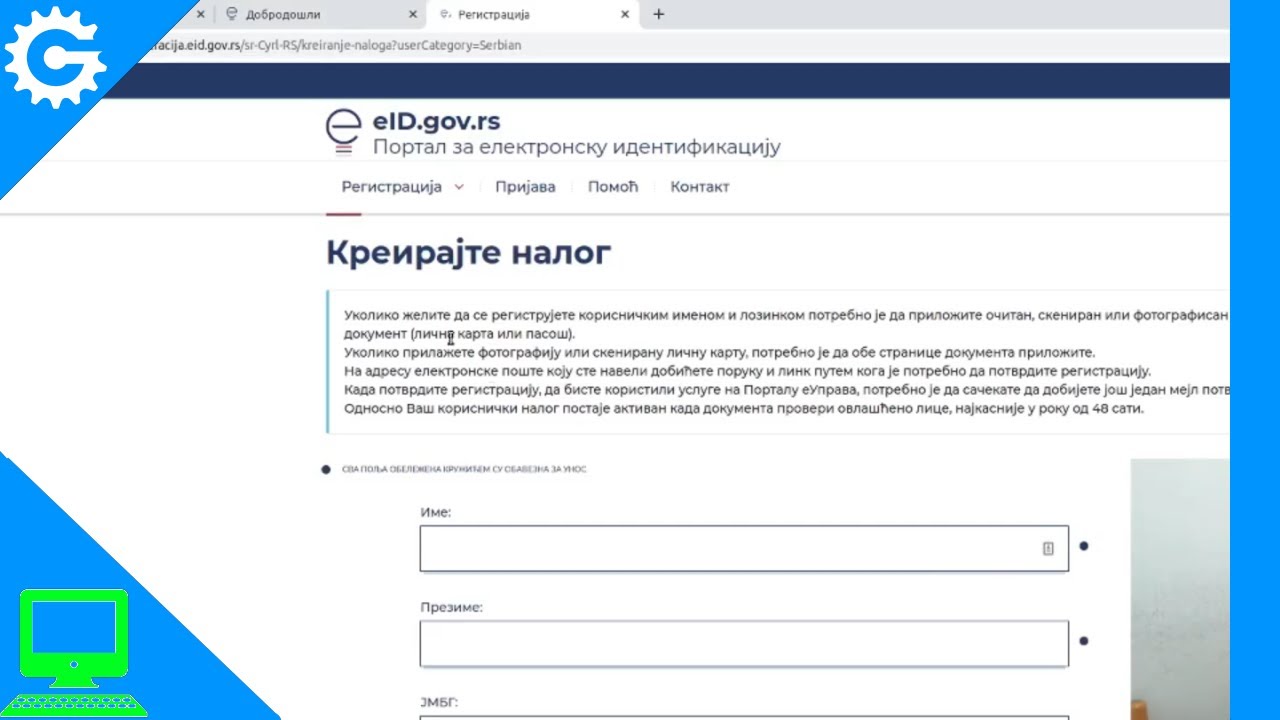Open the Помоћ menu item
Image resolution: width=1280 pixels, height=720 pixels.
click(613, 187)
